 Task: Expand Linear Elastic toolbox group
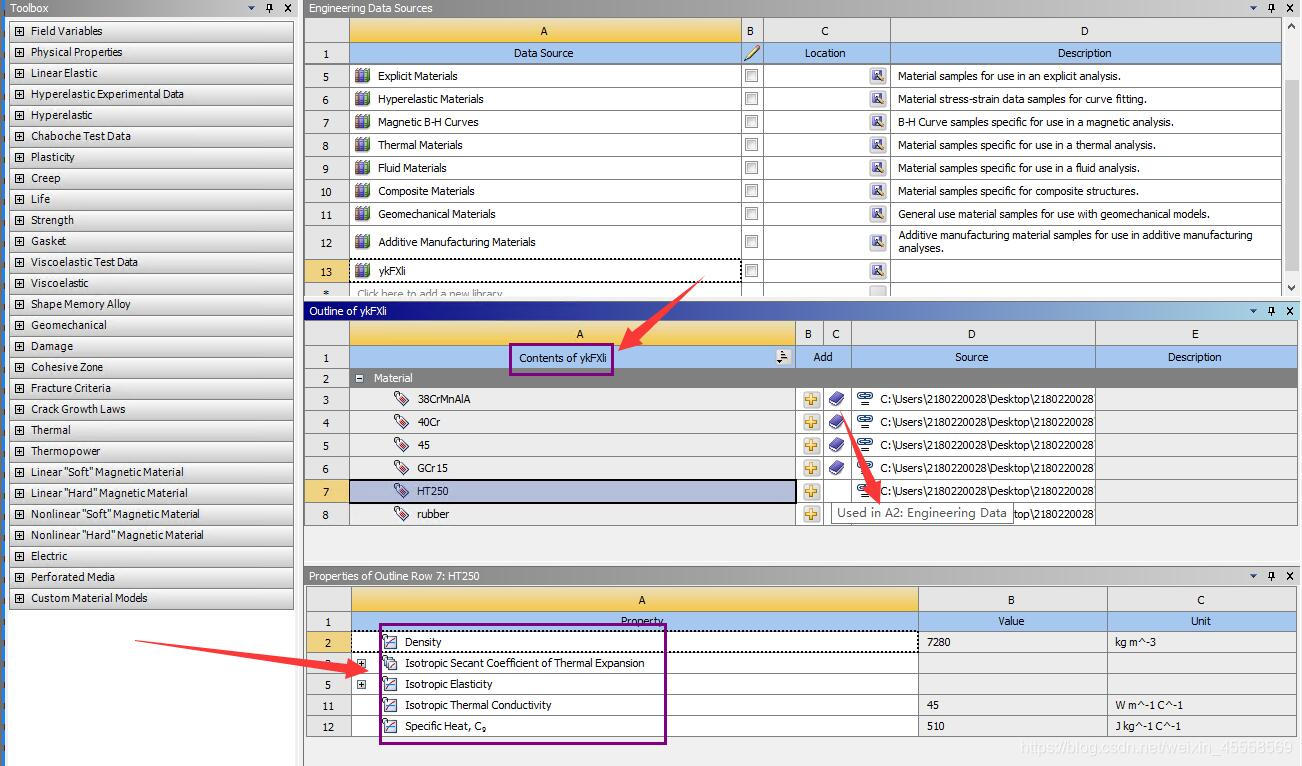[19, 73]
